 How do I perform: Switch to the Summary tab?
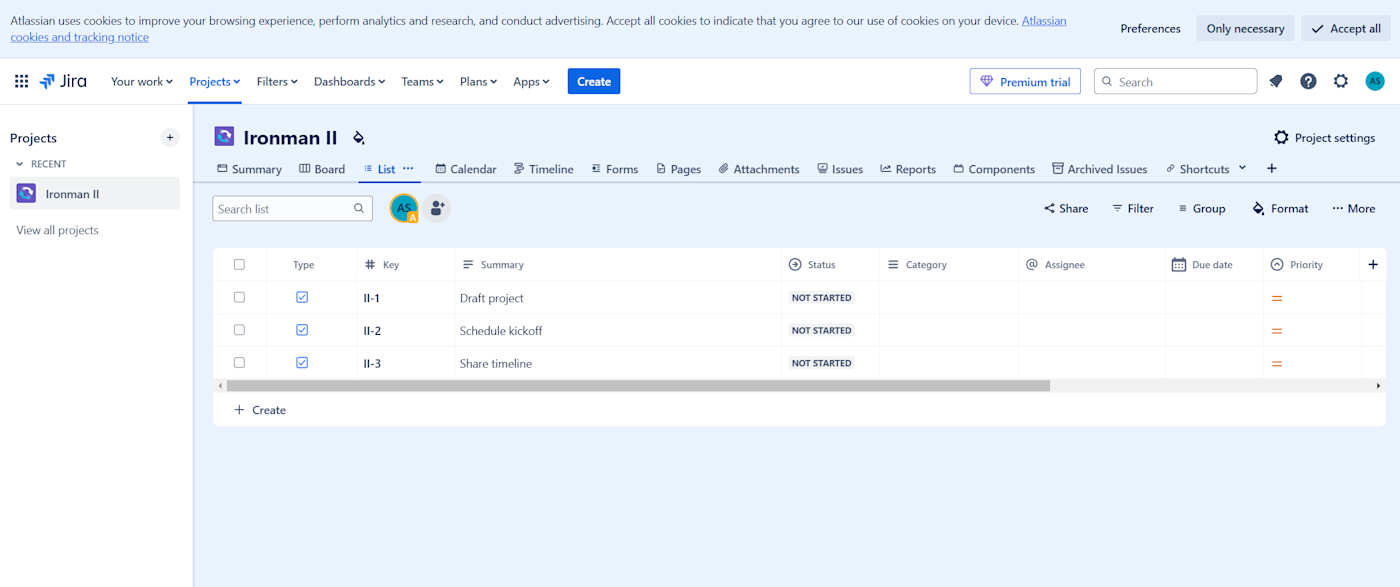250,169
